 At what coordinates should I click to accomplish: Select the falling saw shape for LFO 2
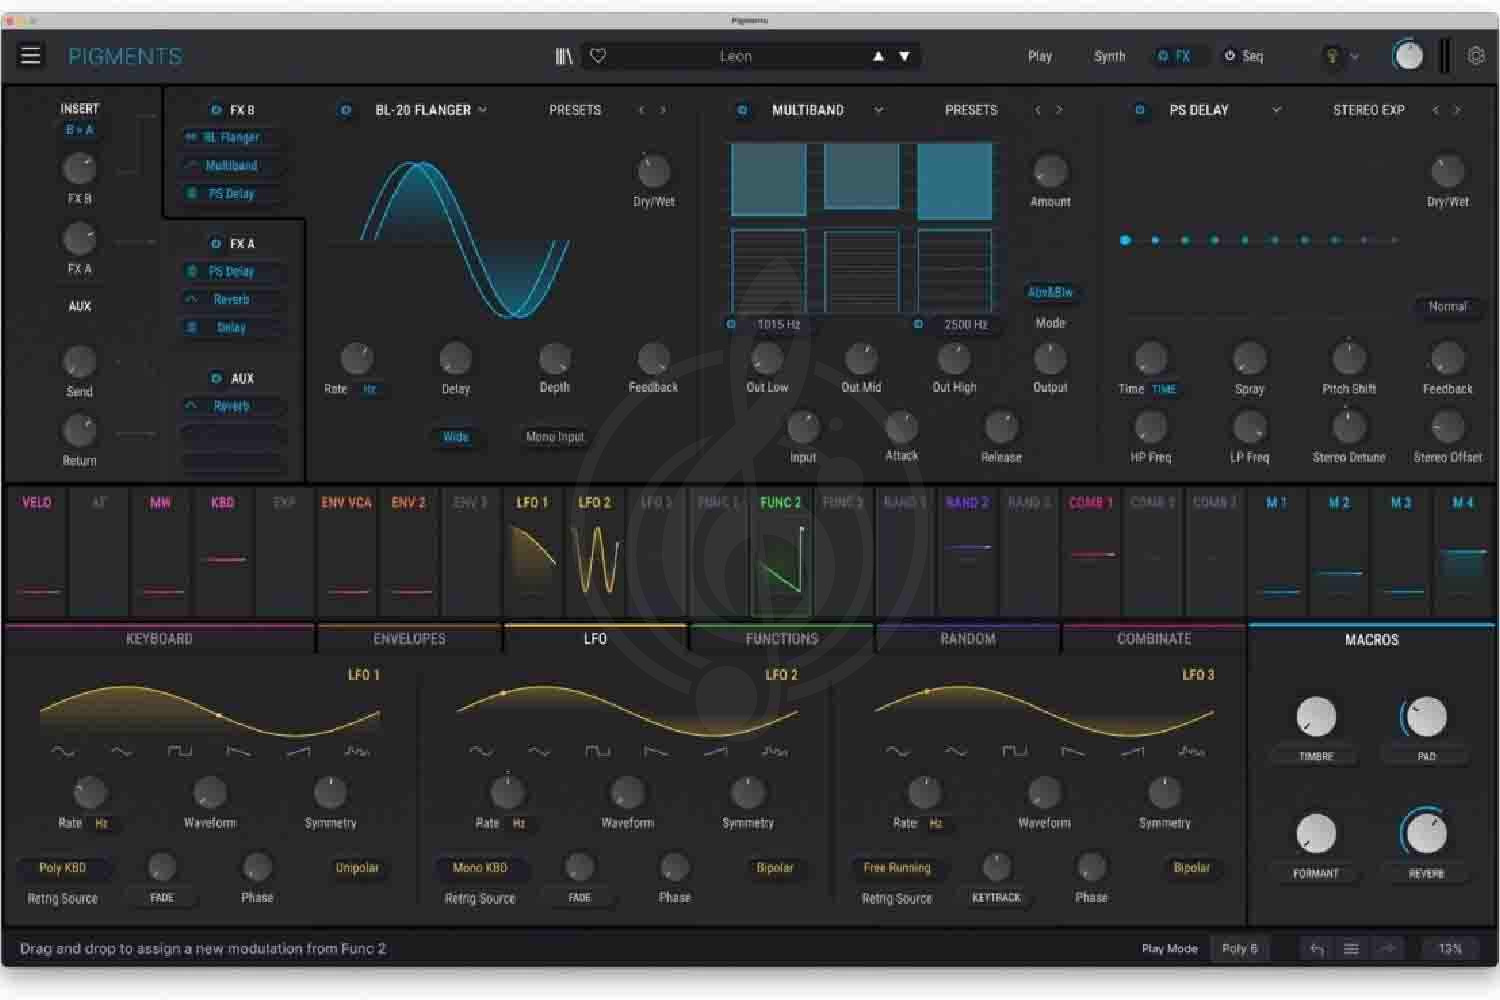(x=656, y=751)
